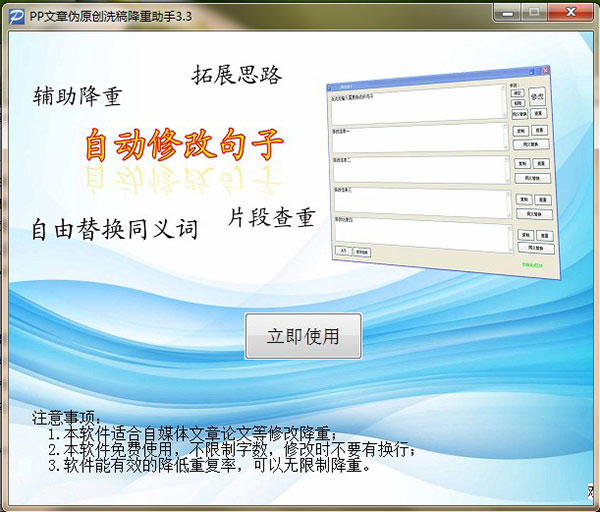Click the PP app icon in title bar
Screen dimensions: 600x512
(16, 16)
